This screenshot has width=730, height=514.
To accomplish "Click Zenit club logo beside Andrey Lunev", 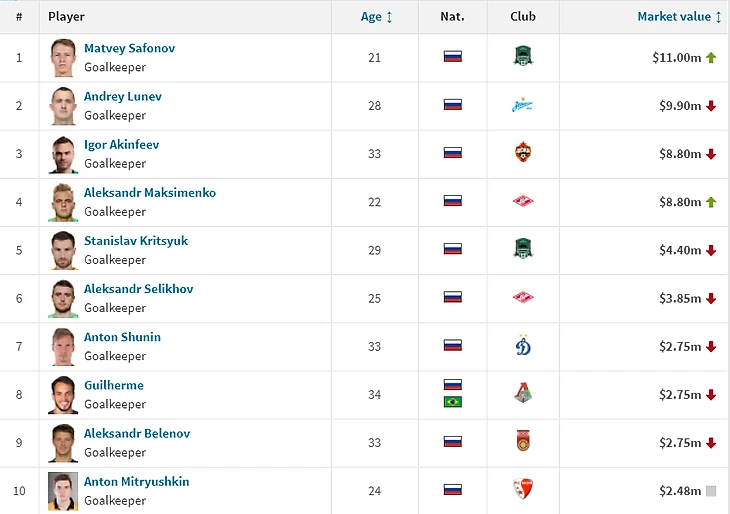I will [523, 105].
